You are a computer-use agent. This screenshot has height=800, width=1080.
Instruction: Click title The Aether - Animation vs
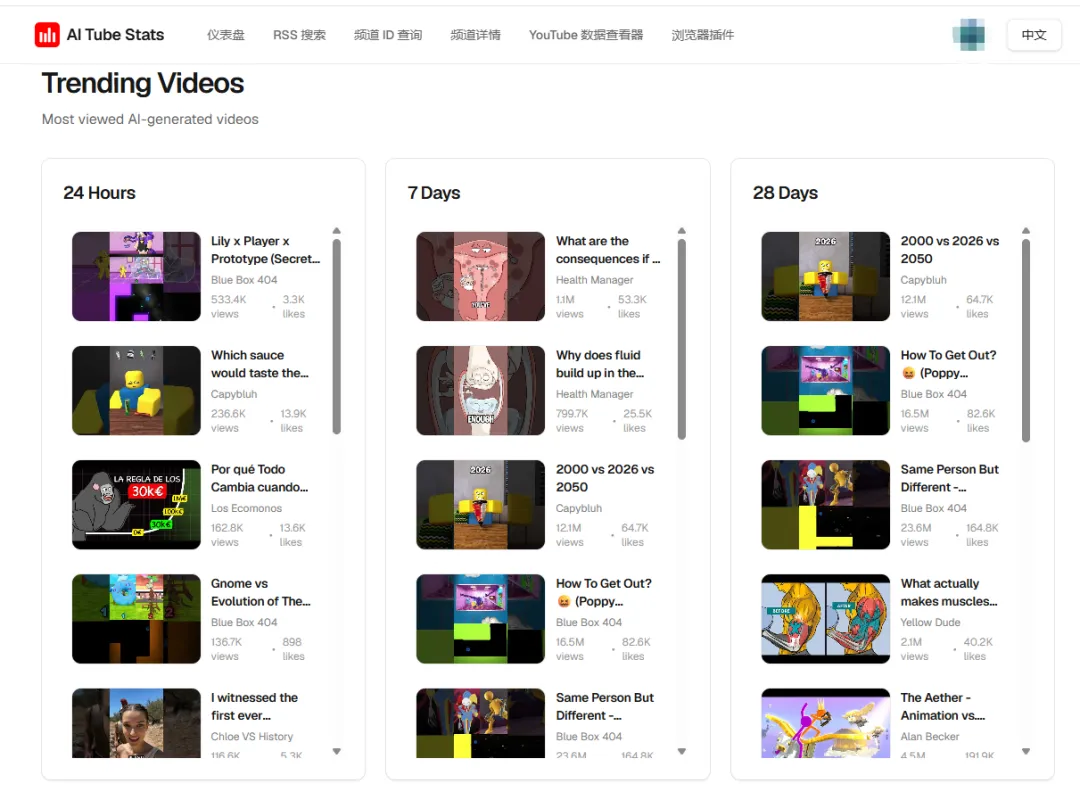click(x=943, y=706)
